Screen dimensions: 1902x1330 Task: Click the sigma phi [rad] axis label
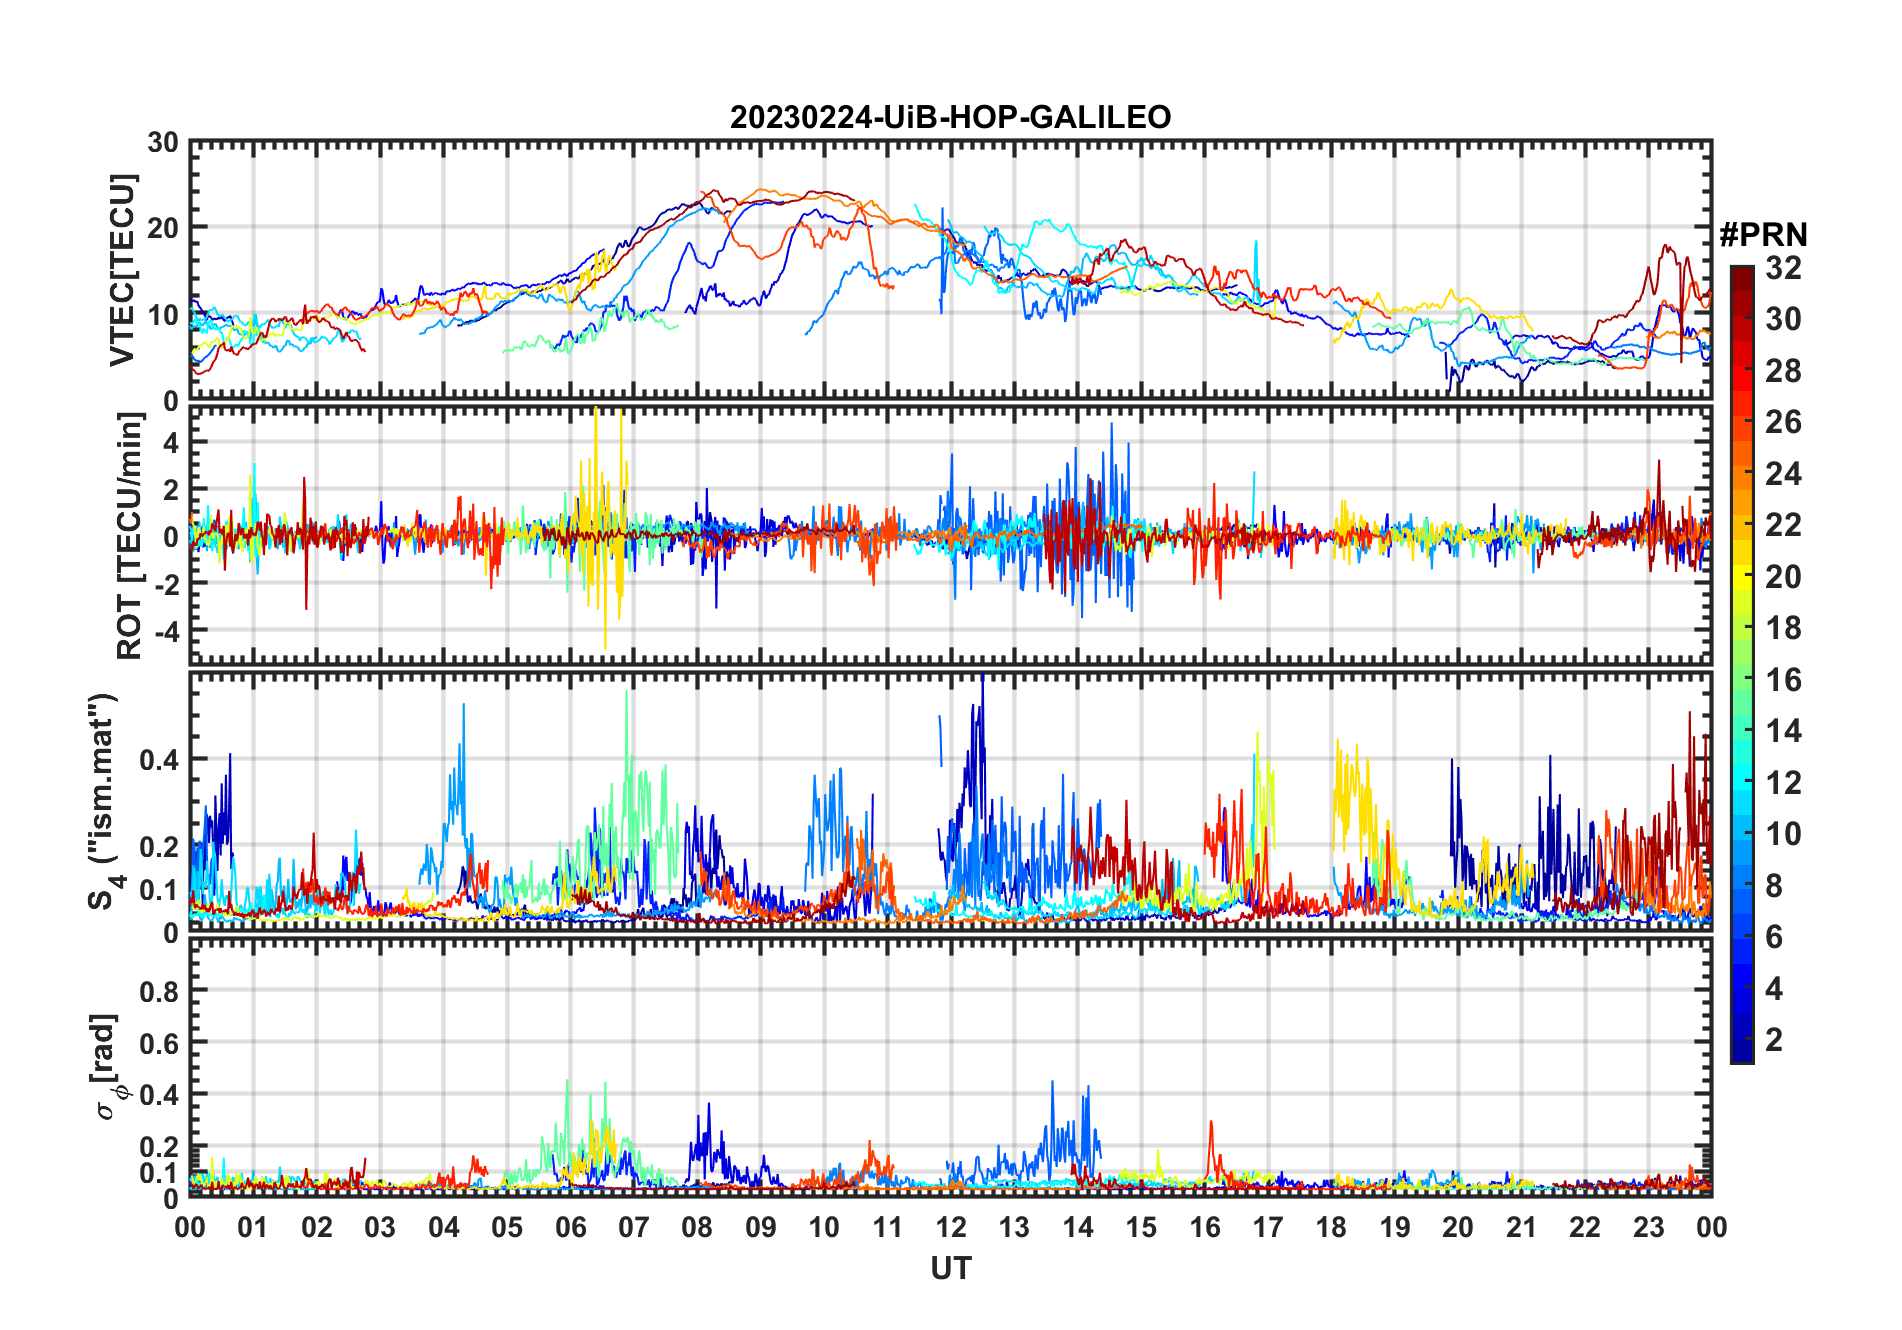point(108,1067)
